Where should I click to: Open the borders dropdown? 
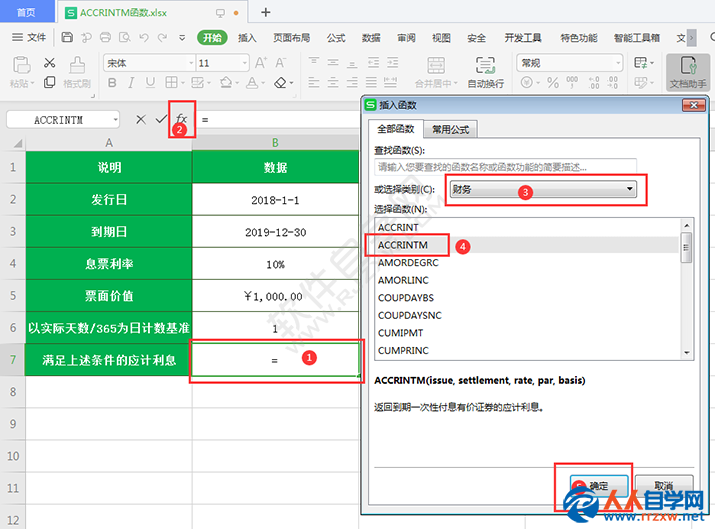pyautogui.click(x=182, y=83)
